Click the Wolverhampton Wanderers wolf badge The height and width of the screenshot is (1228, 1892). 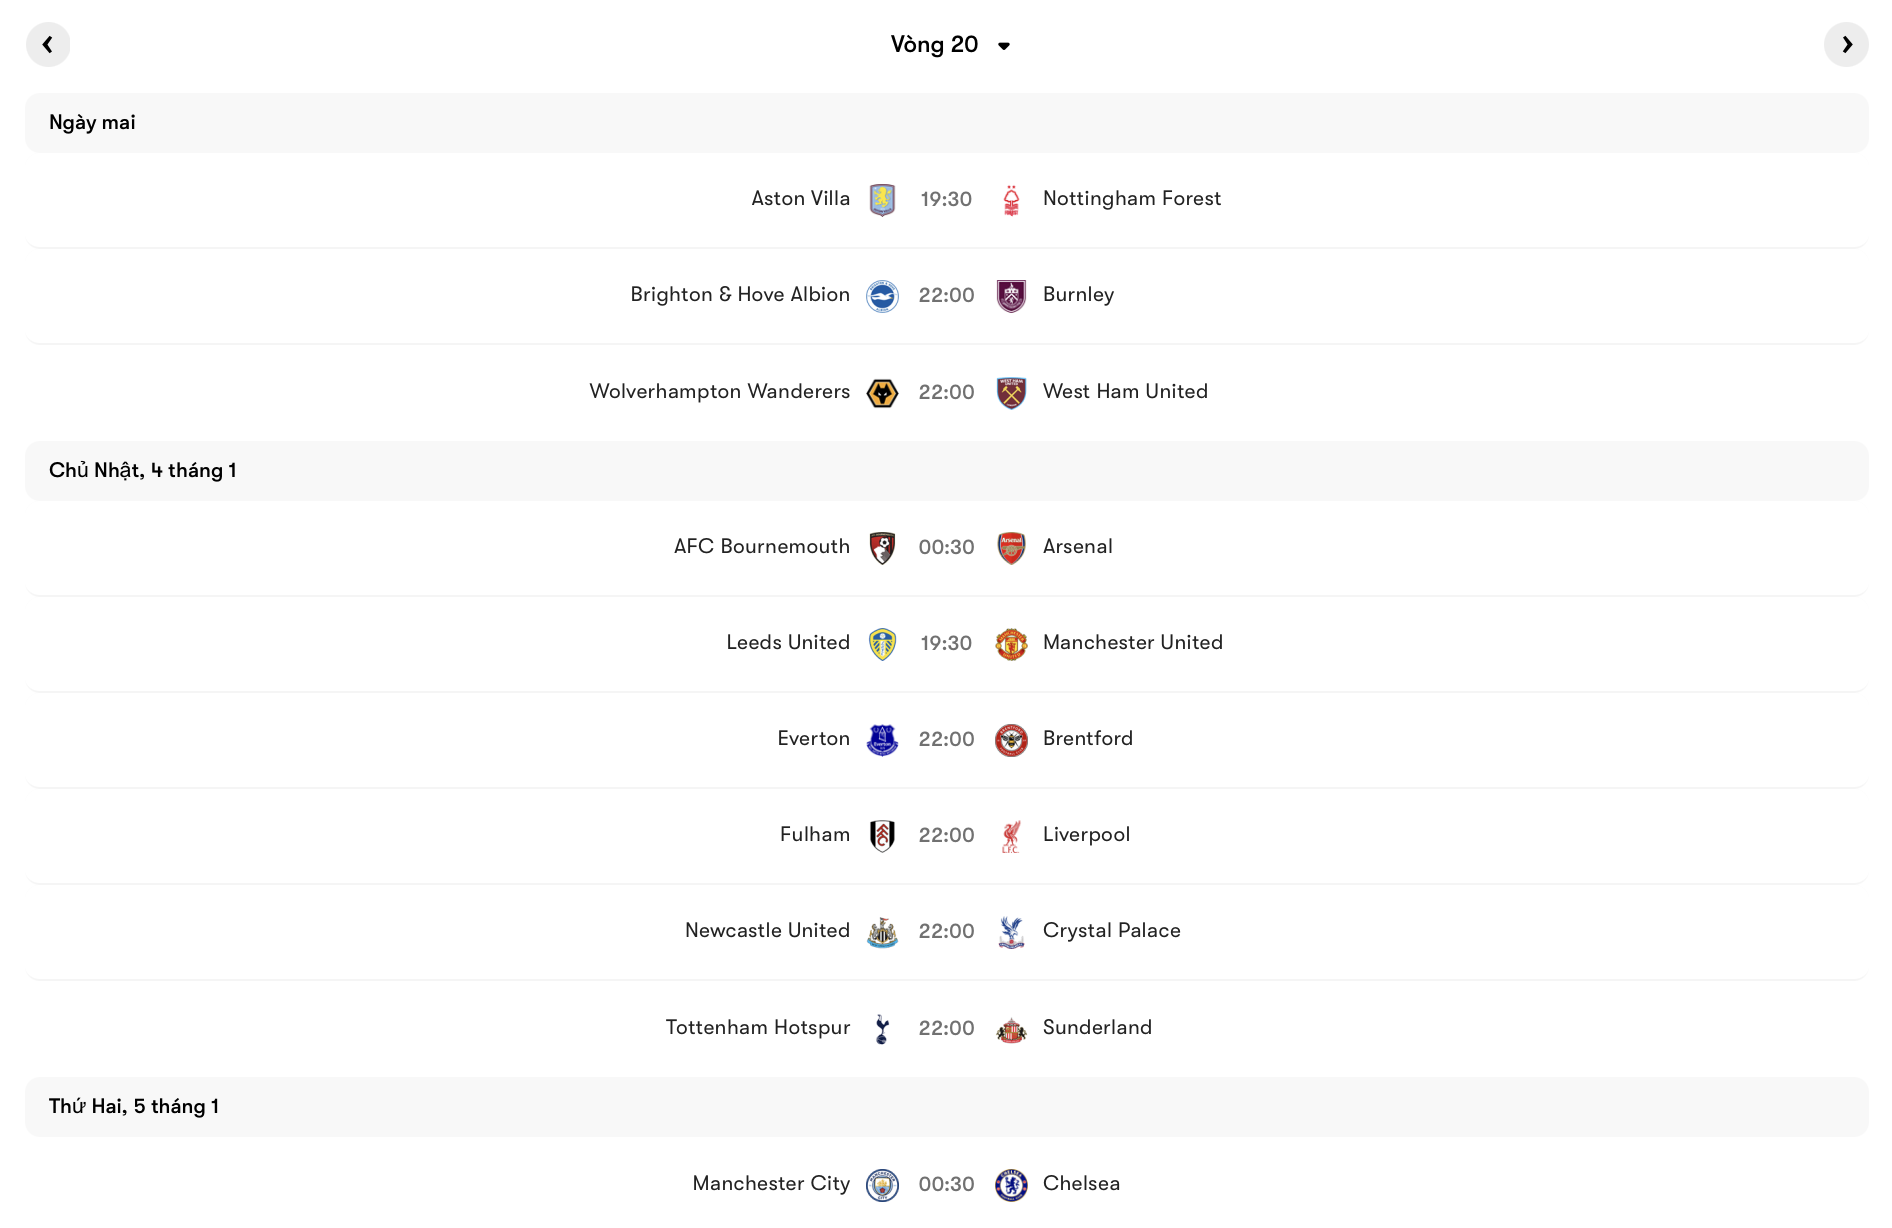coord(884,391)
